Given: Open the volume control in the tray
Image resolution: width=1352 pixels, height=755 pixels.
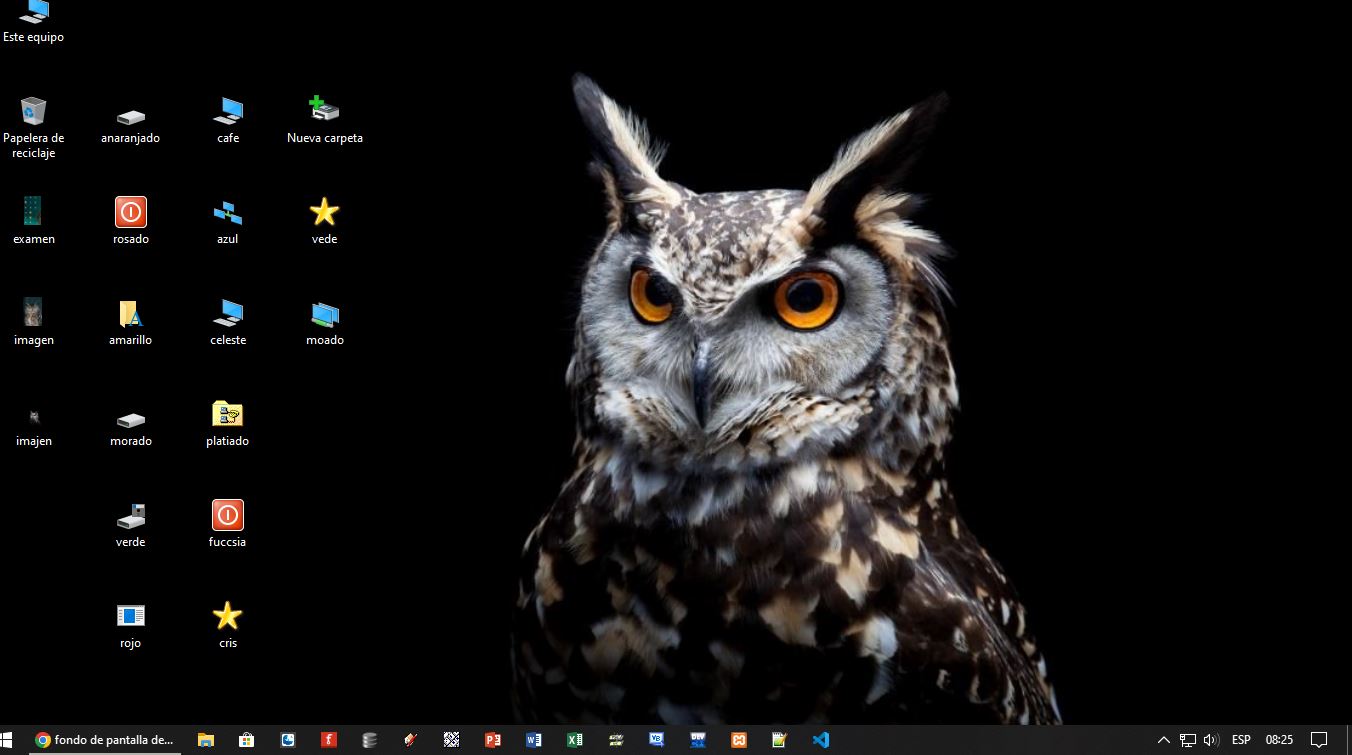Looking at the screenshot, I should (x=1211, y=740).
